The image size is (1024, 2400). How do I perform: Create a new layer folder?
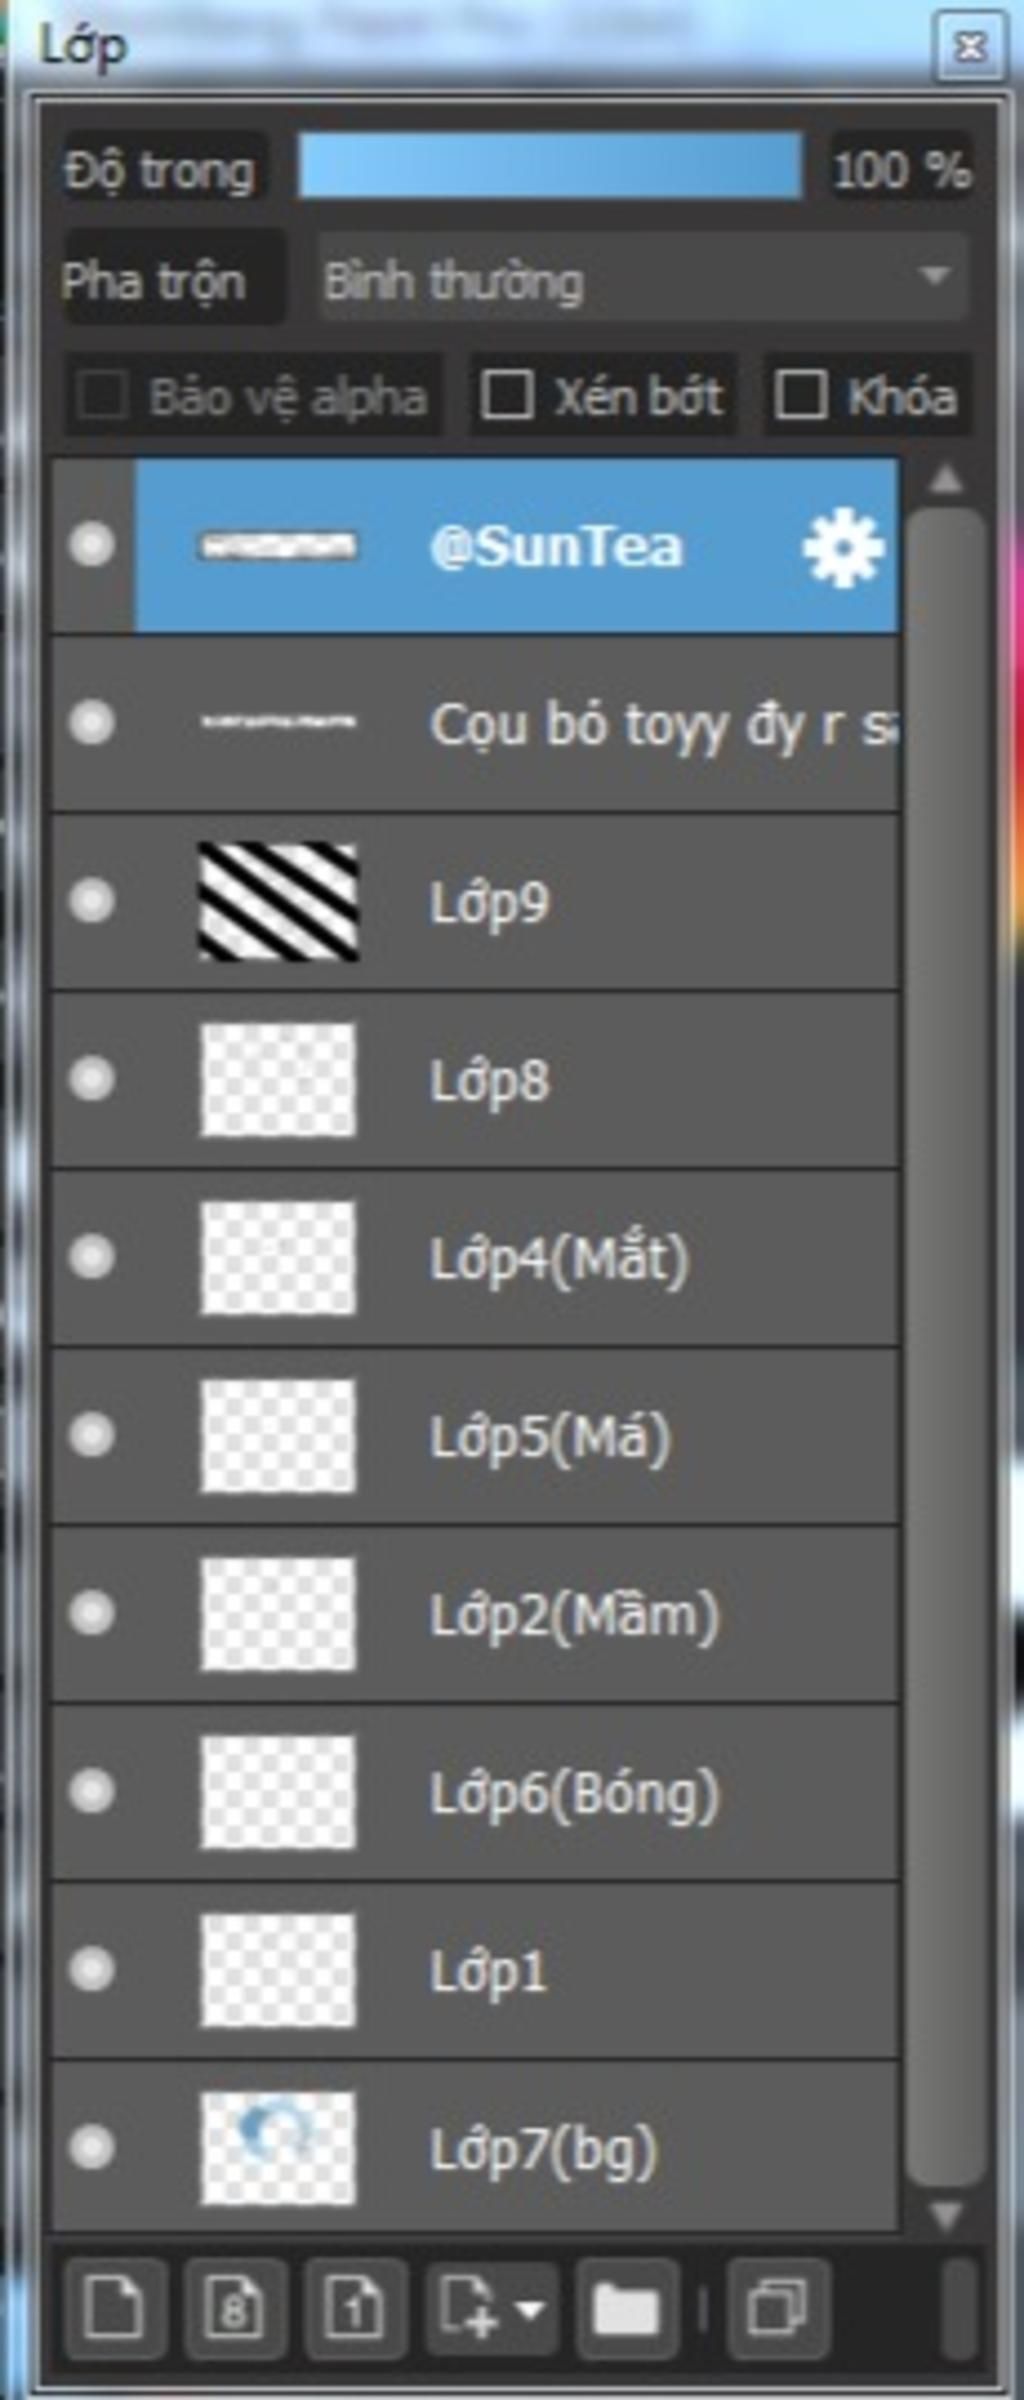(627, 2308)
